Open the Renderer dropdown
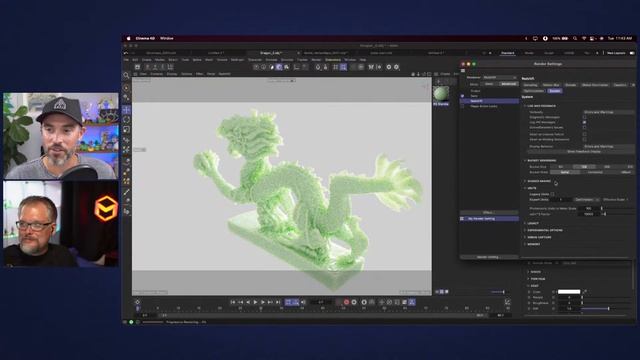Screen dimensions: 640x360 [500, 77]
